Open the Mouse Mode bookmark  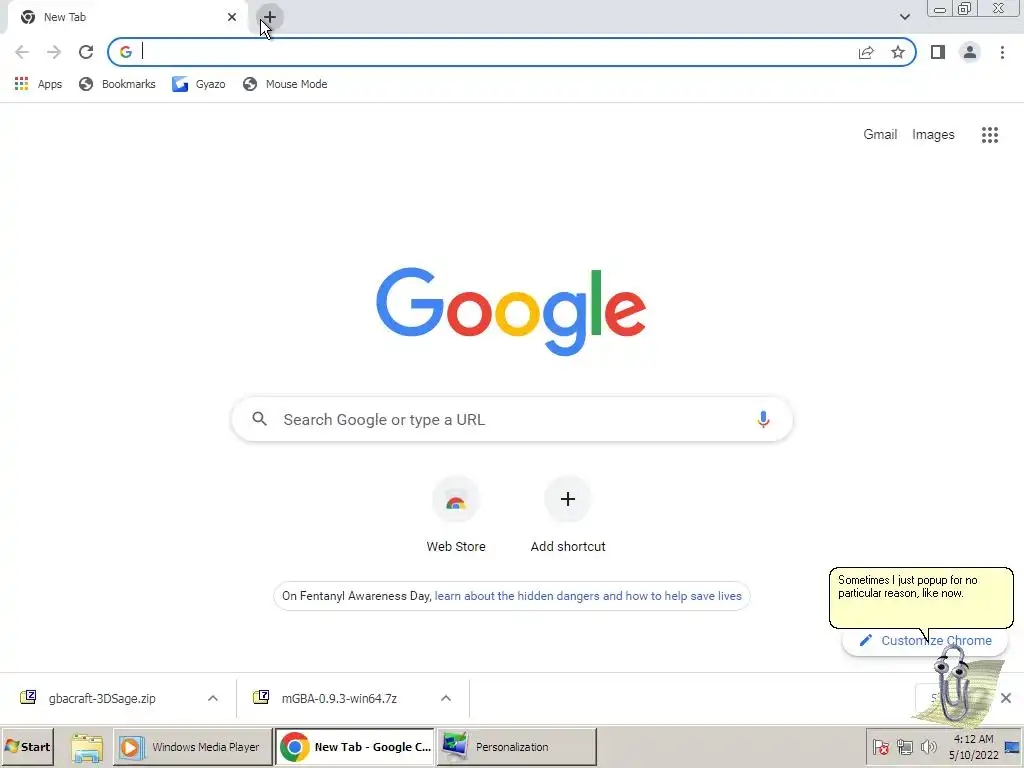tap(285, 84)
